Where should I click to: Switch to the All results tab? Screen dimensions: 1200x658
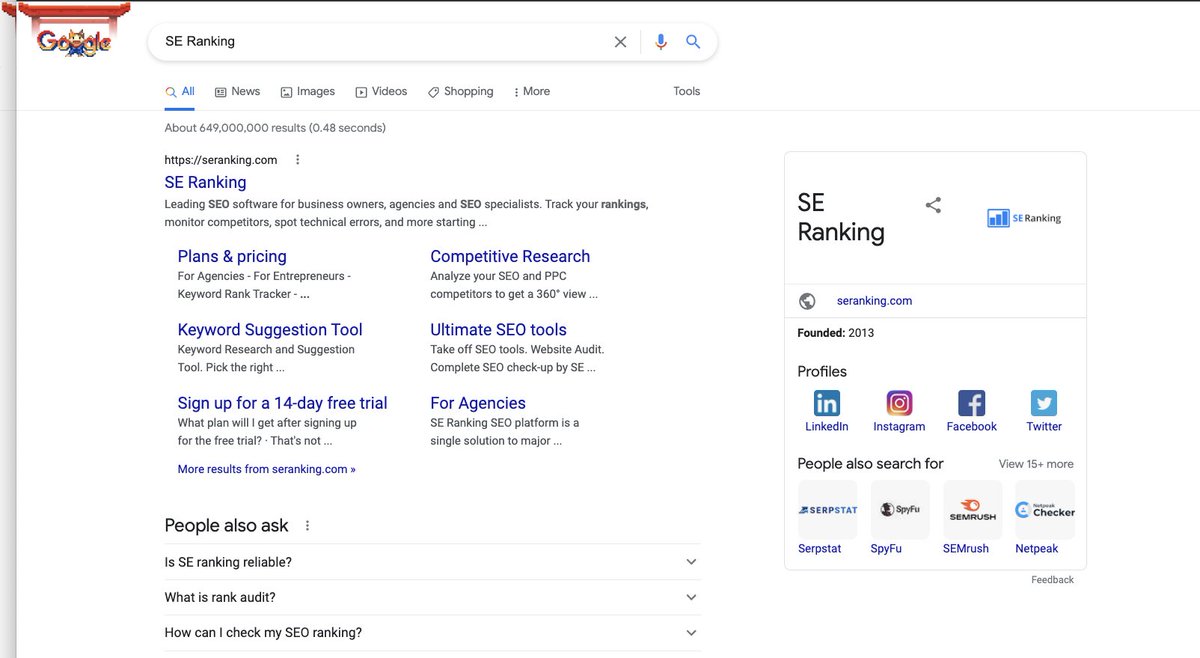point(180,91)
